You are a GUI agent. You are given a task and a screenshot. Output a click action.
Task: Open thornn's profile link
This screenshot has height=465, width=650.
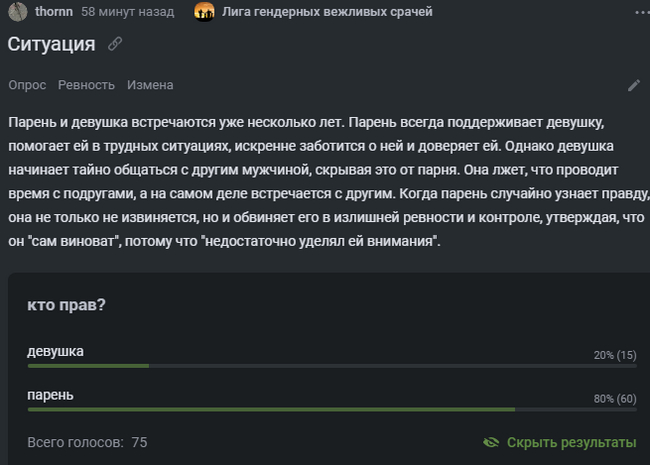[54, 12]
